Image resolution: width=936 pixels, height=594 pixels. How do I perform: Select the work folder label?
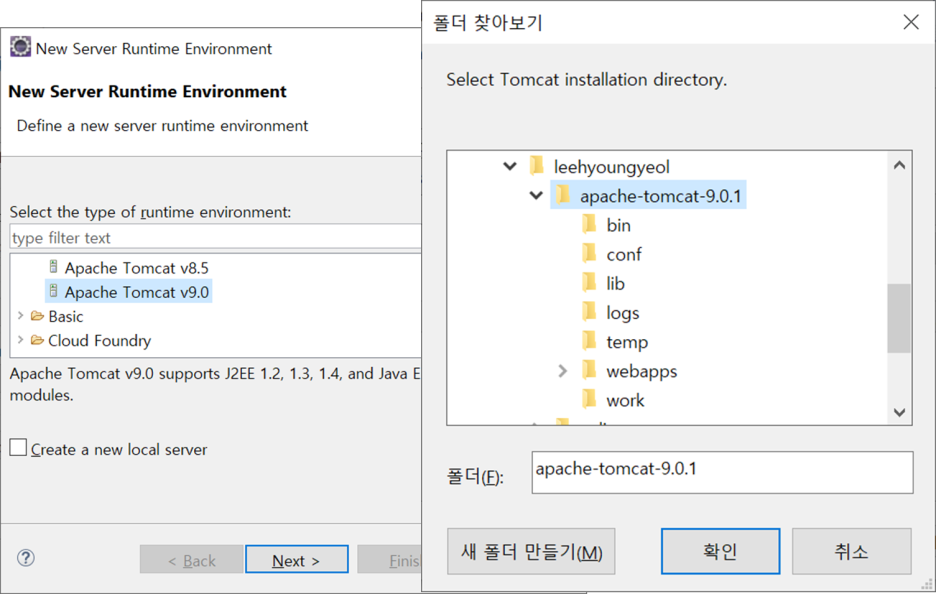click(625, 400)
